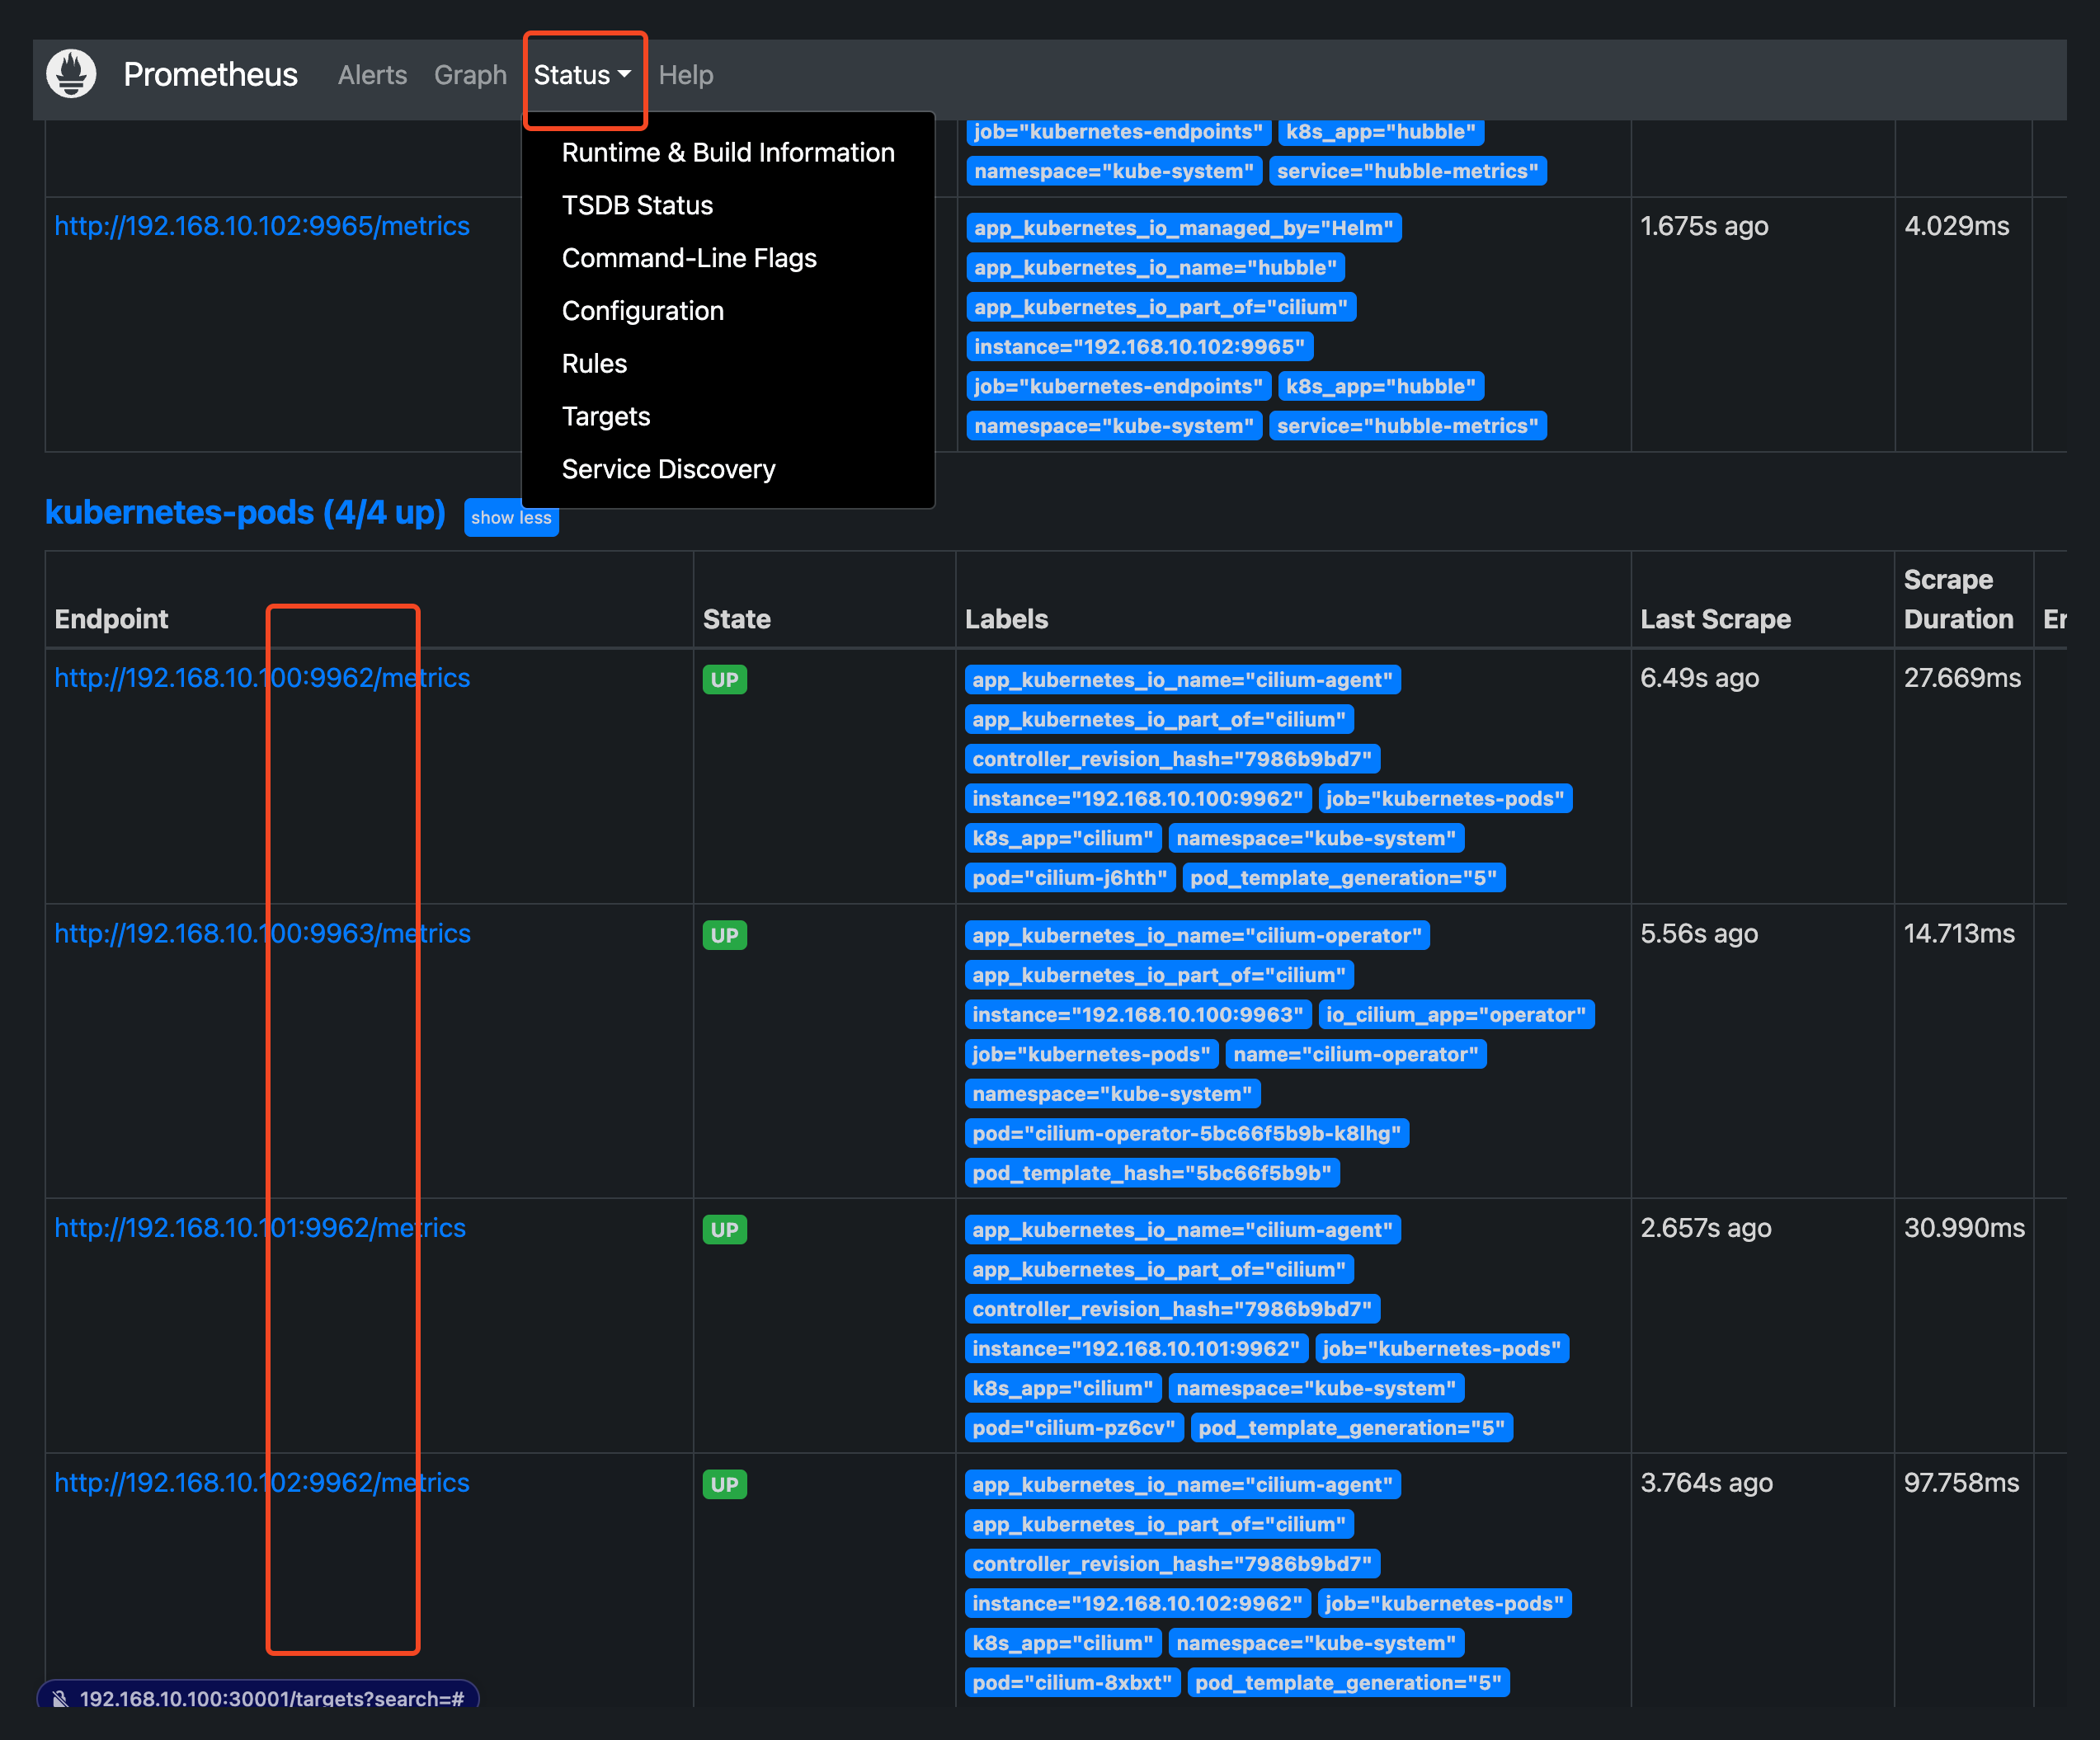This screenshot has height=1740, width=2100.
Task: Select Command-Line Flags entry
Action: pos(689,258)
